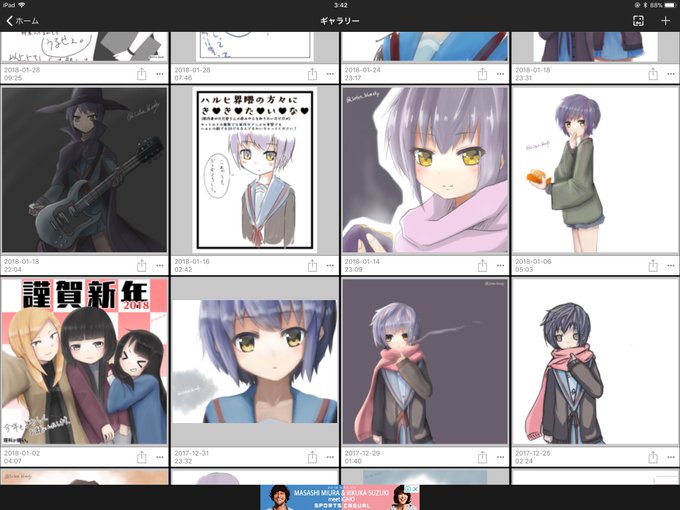Share the 2017-12-31 23:32 artwork
This screenshot has width=680, height=510.
(x=312, y=457)
